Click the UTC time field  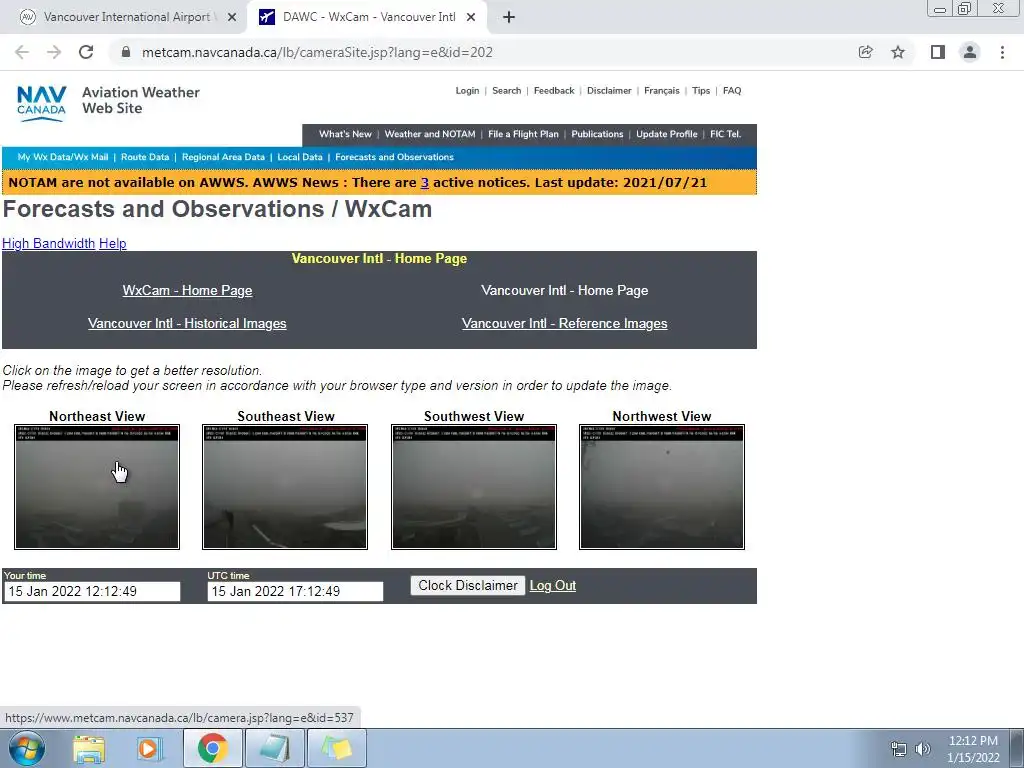(295, 592)
